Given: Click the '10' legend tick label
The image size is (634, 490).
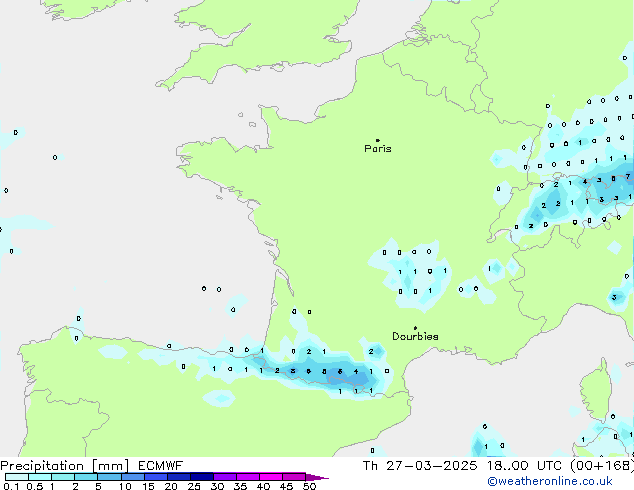Looking at the screenshot, I should pos(125,486).
